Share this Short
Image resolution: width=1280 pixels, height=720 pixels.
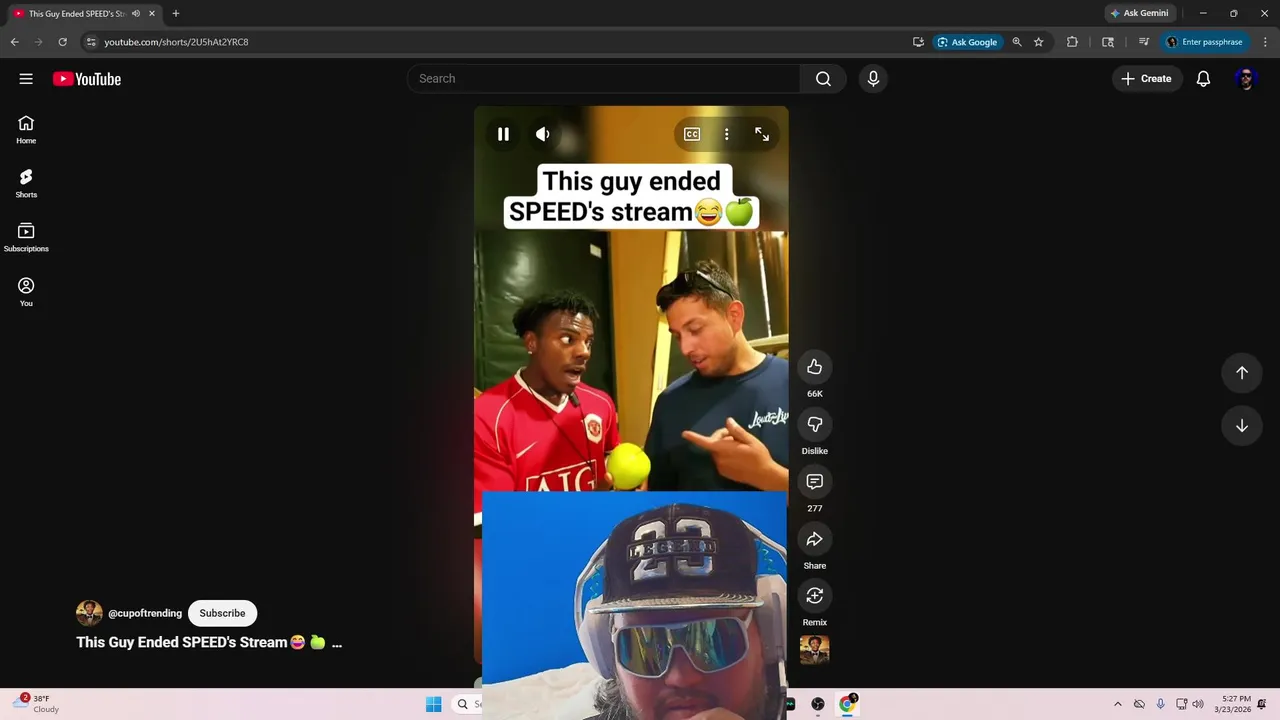[x=815, y=539]
